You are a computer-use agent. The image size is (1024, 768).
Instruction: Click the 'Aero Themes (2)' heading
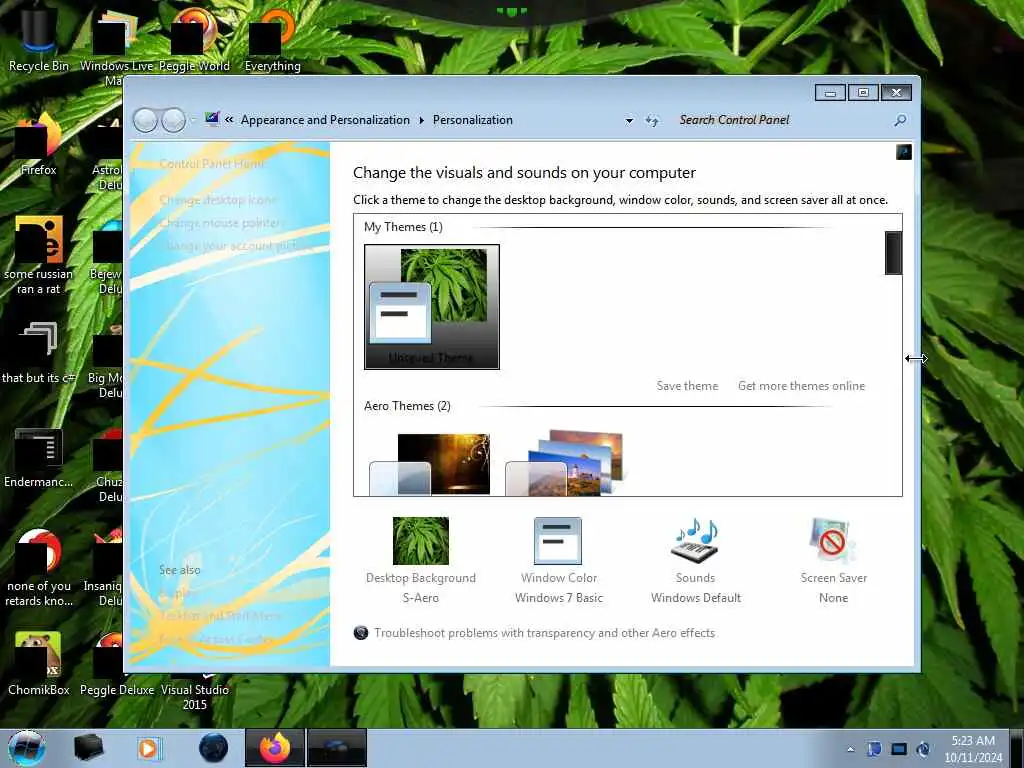coord(407,406)
